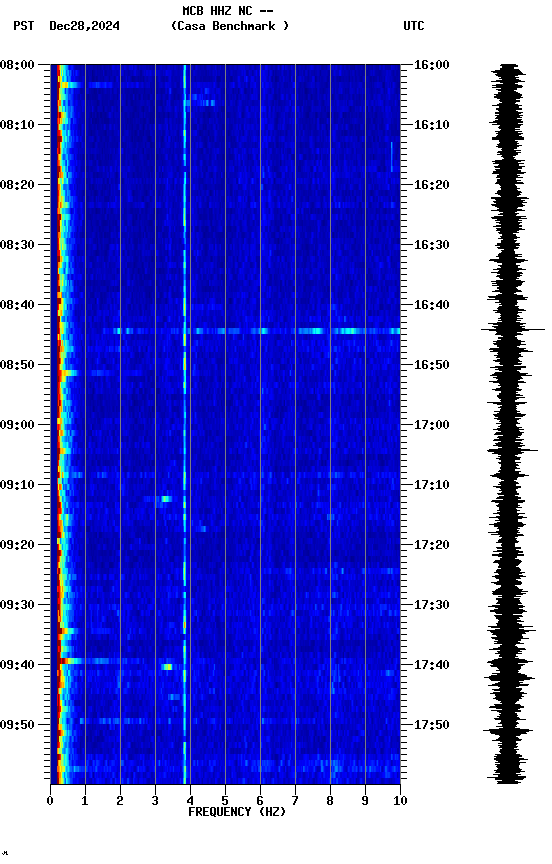Click the 08:10 PST time label
Image resolution: width=552 pixels, height=864 pixels.
pos(17,125)
